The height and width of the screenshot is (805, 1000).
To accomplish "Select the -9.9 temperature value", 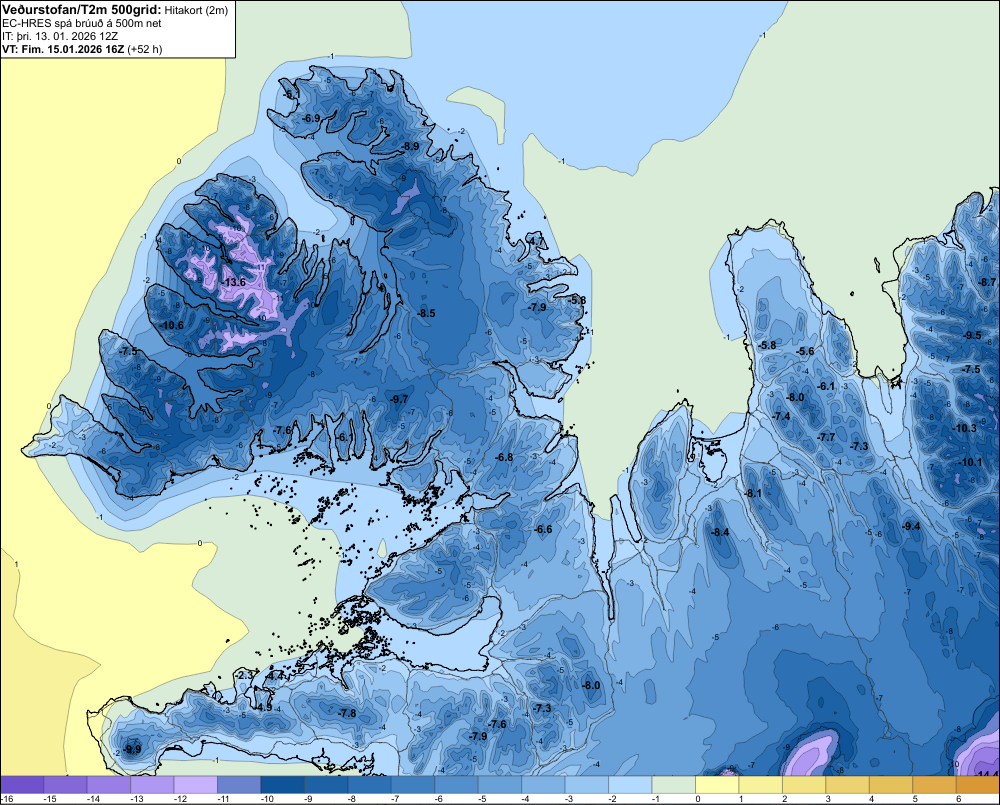I will point(132,749).
